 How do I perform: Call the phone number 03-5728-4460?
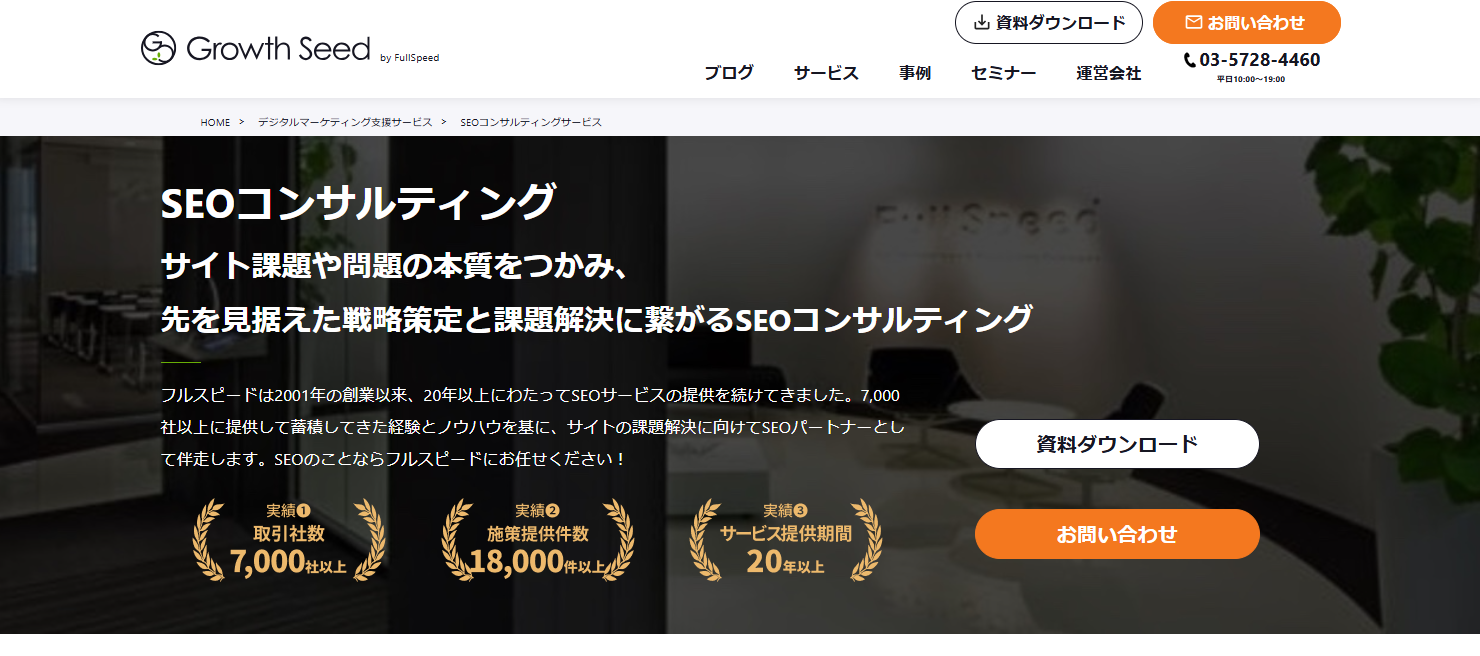1260,60
